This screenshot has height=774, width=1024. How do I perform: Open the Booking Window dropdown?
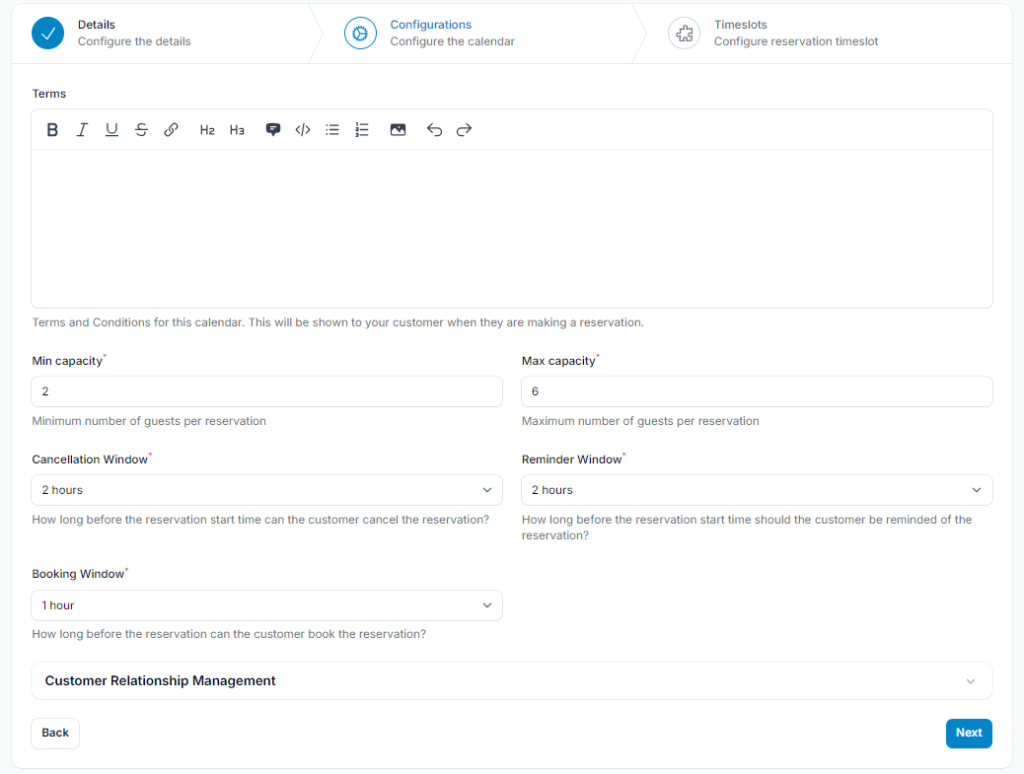point(266,605)
